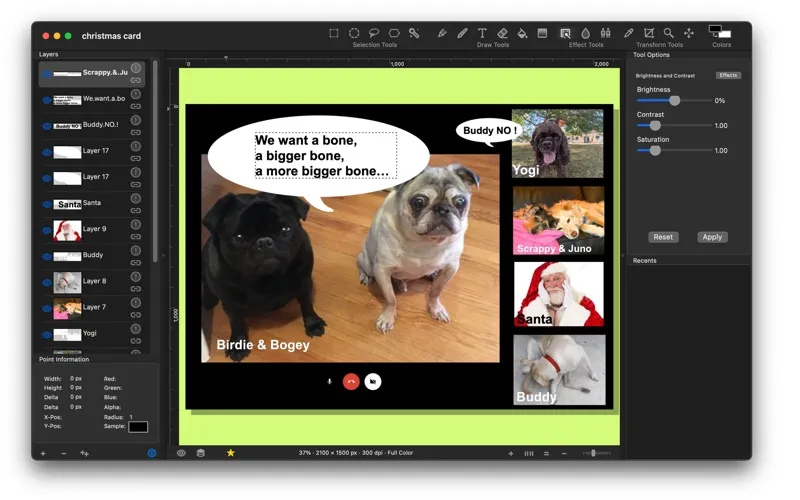This screenshot has width=800, height=500.
Task: Toggle visibility of Santa text layer
Action: point(46,204)
